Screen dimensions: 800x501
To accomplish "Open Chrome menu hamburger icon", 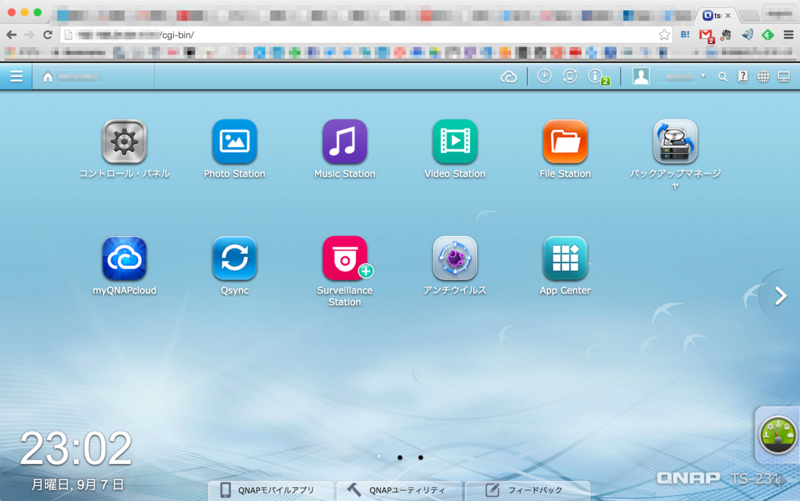I will click(788, 35).
